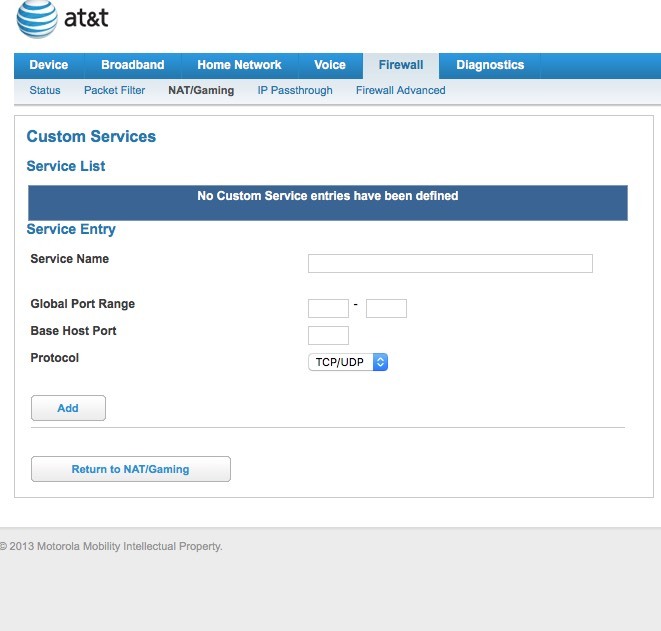Go to the Voice tab
This screenshot has width=661, height=631.
click(x=330, y=65)
